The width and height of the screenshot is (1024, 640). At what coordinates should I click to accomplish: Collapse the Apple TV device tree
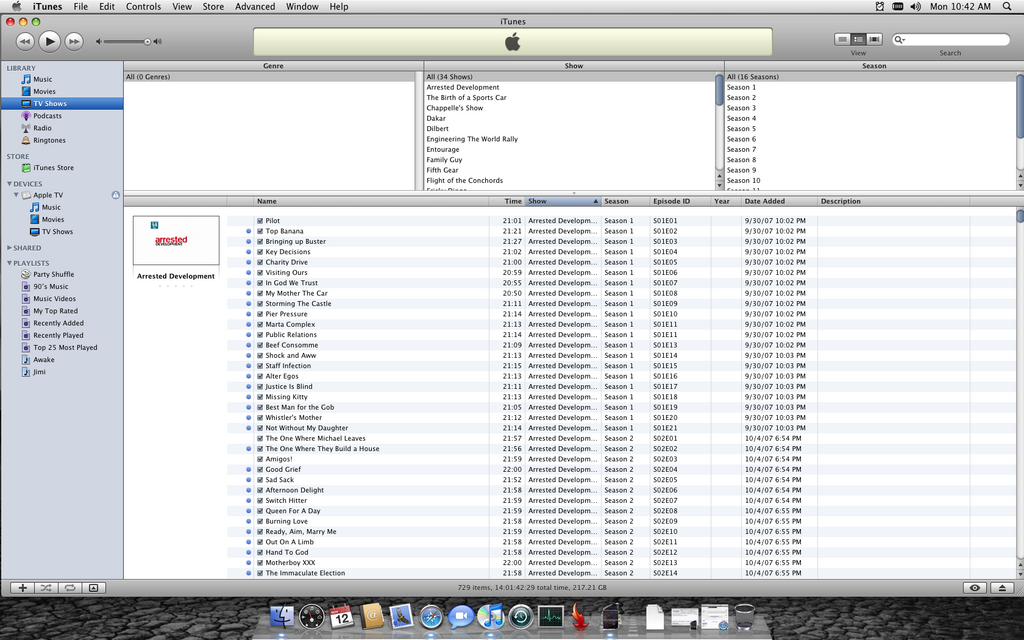click(16, 195)
